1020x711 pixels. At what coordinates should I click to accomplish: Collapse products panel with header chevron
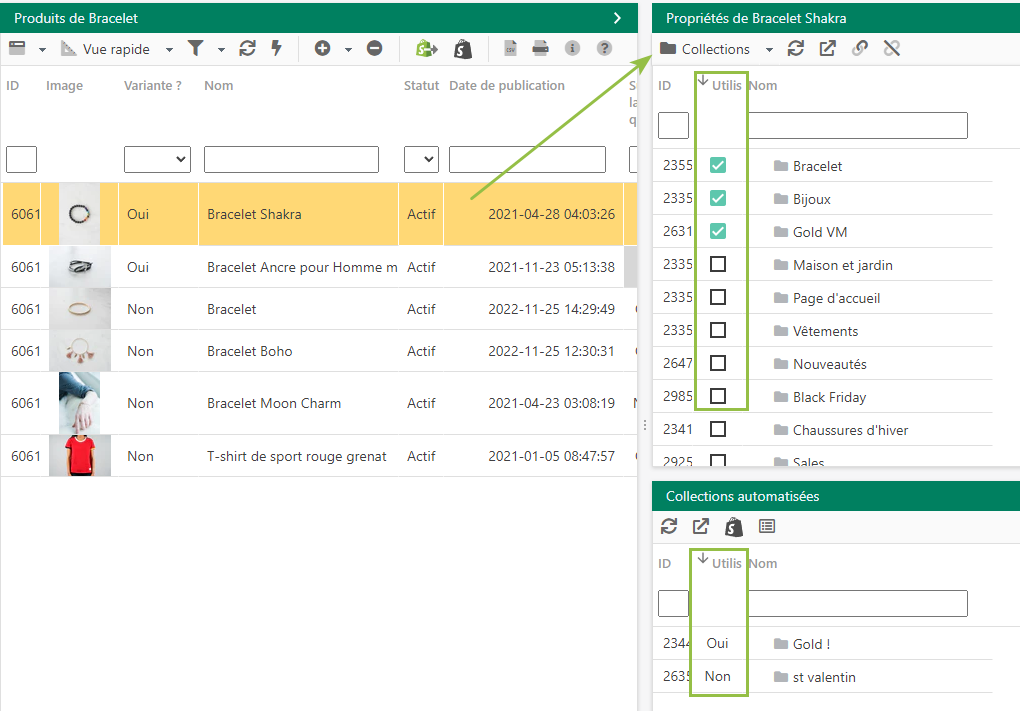tap(617, 18)
